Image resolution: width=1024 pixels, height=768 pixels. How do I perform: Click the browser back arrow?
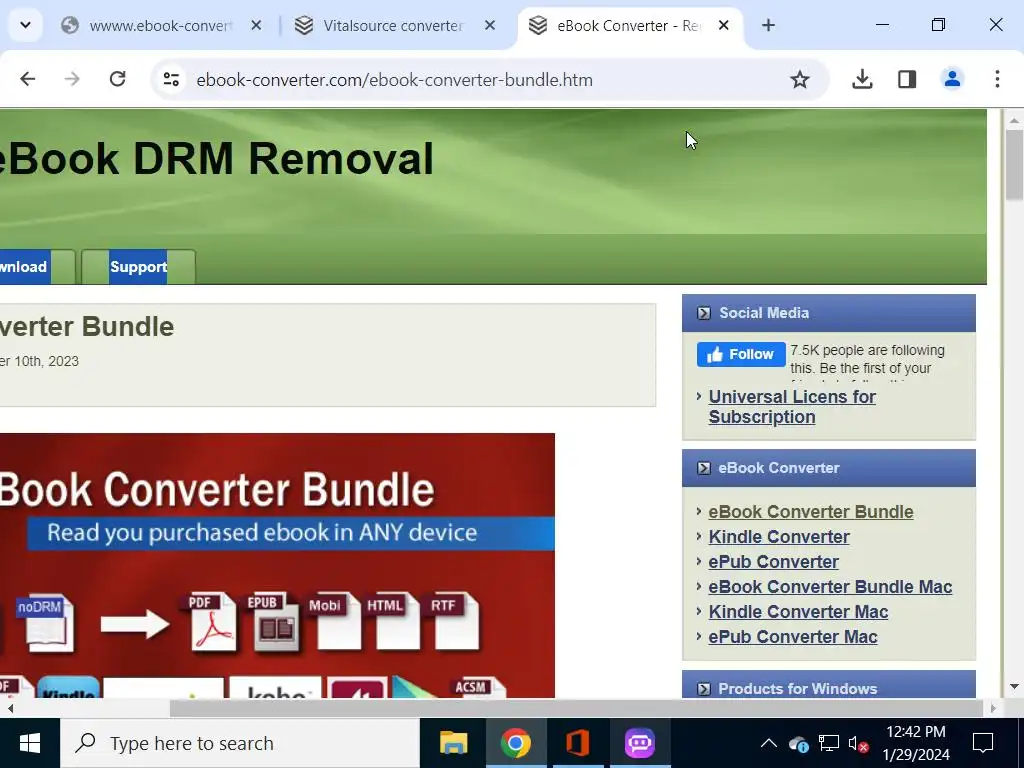[27, 79]
